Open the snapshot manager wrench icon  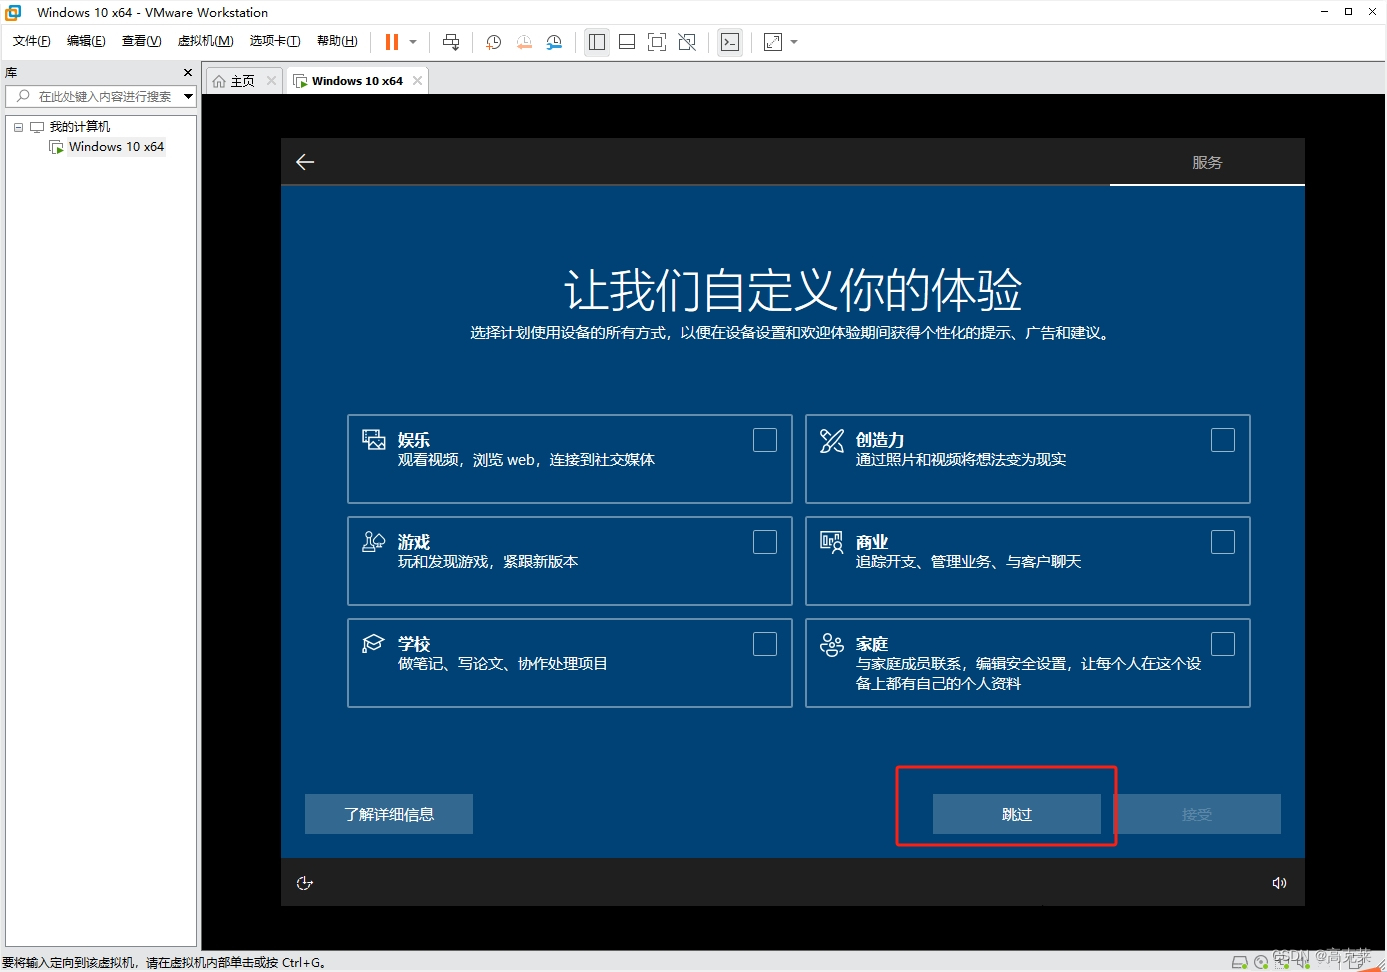tap(554, 42)
